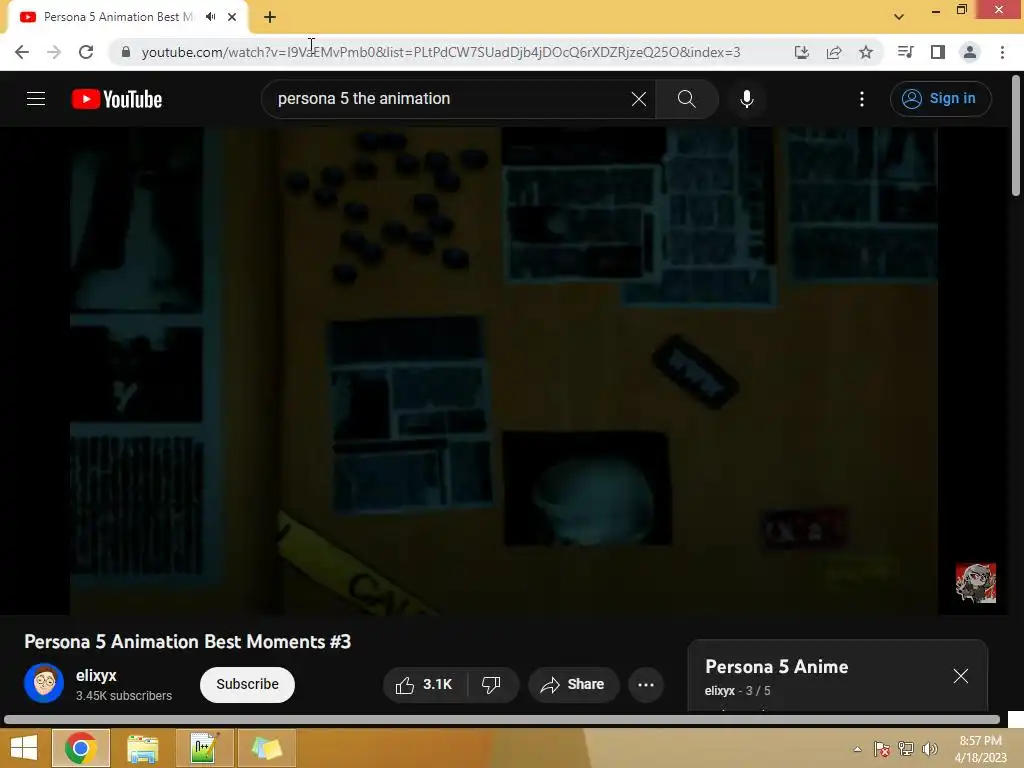Go back to previous page in Chrome
This screenshot has width=1024, height=768.
(22, 52)
